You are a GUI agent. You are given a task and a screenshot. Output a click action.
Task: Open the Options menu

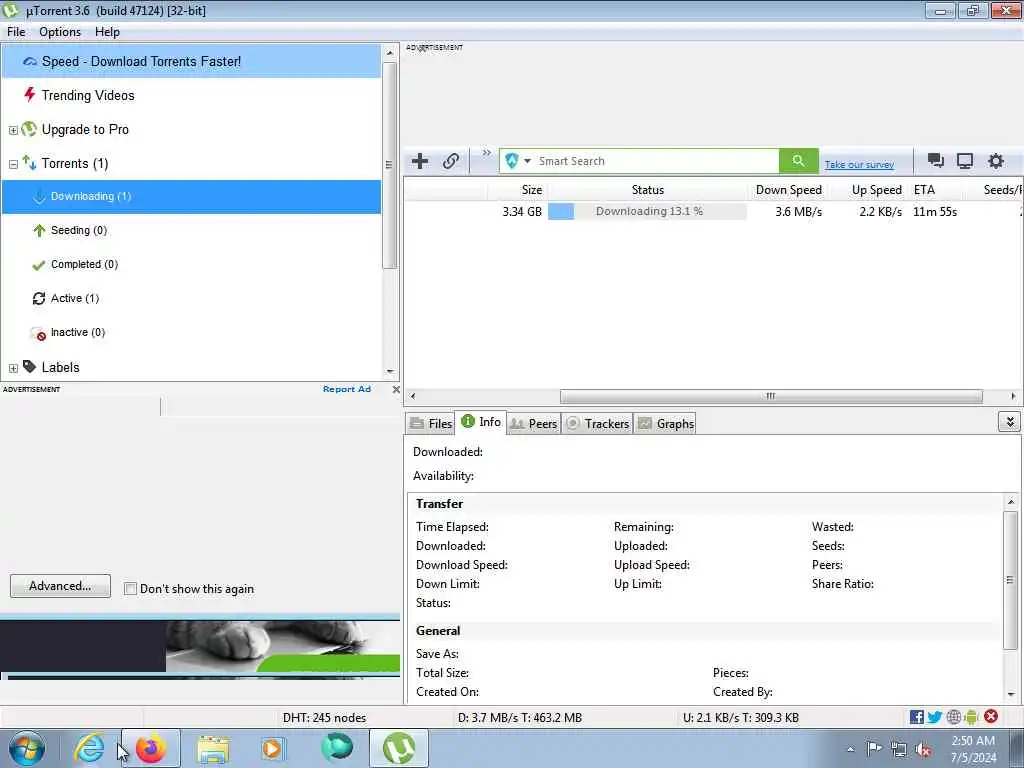point(60,32)
